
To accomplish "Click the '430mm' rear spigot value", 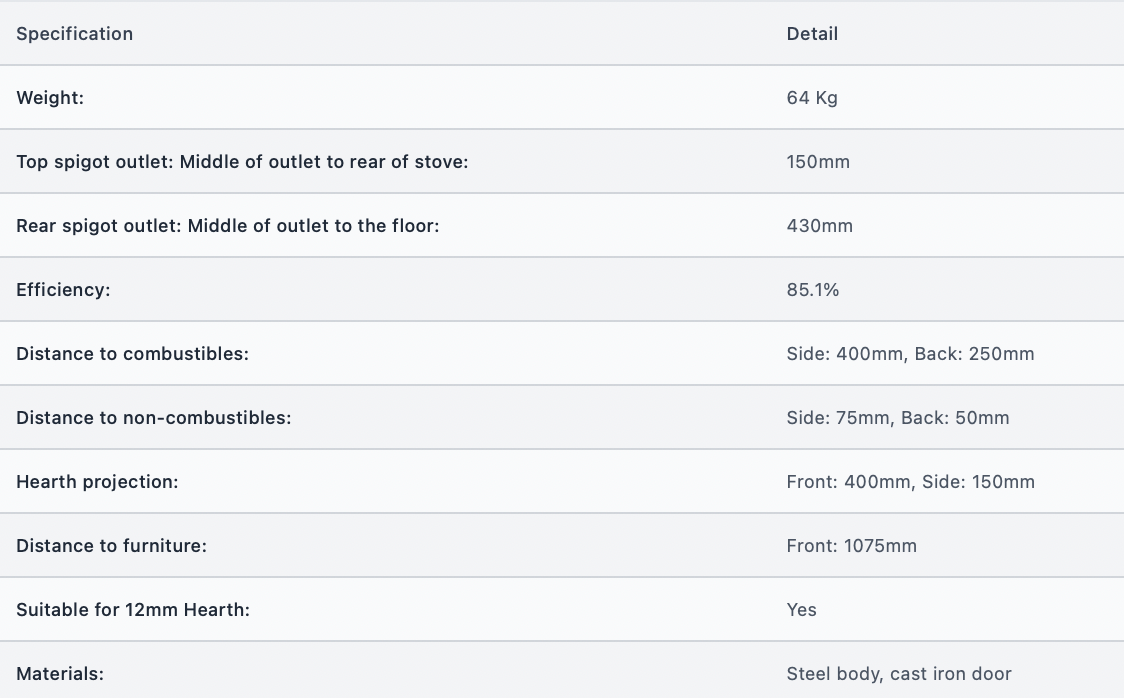I will [819, 226].
